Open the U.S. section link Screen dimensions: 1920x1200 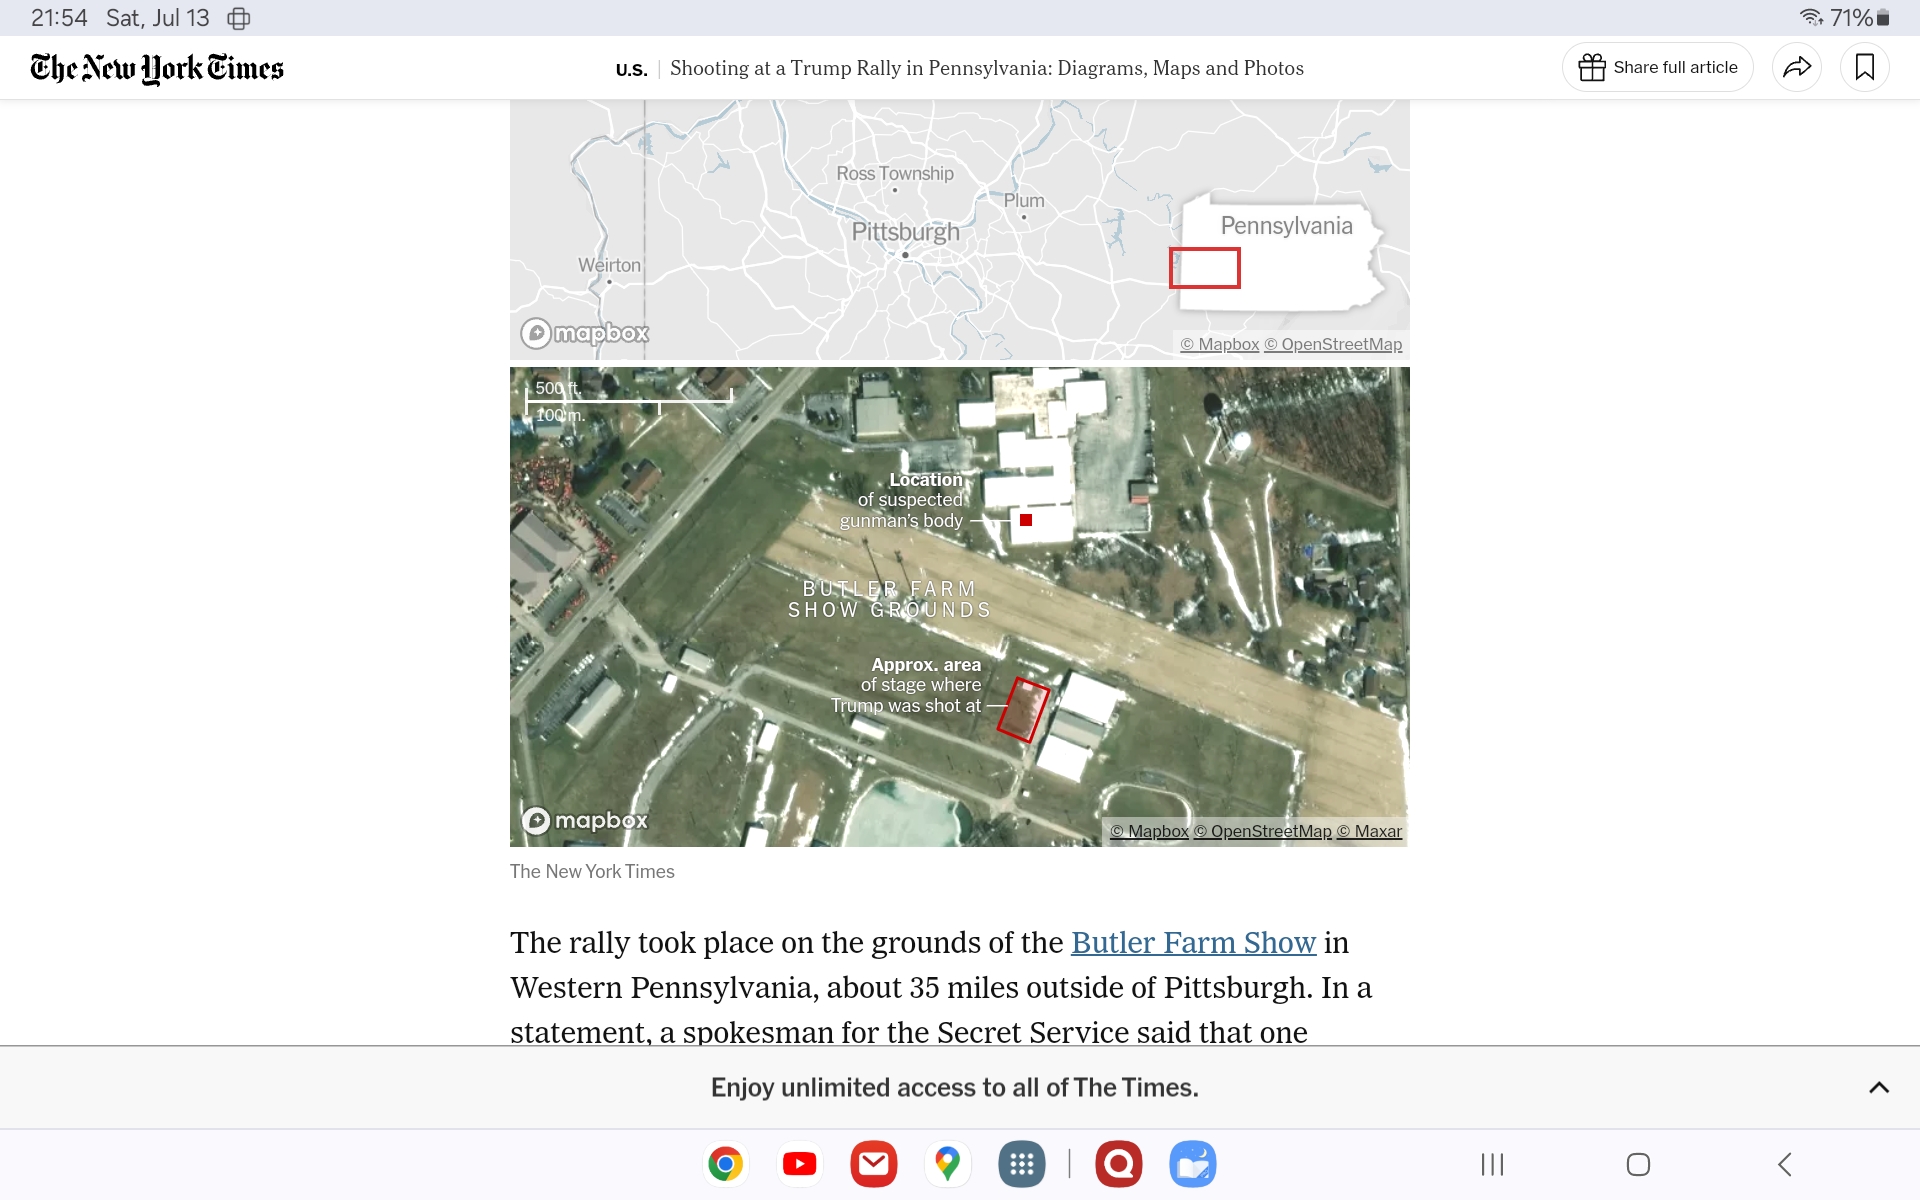(631, 69)
